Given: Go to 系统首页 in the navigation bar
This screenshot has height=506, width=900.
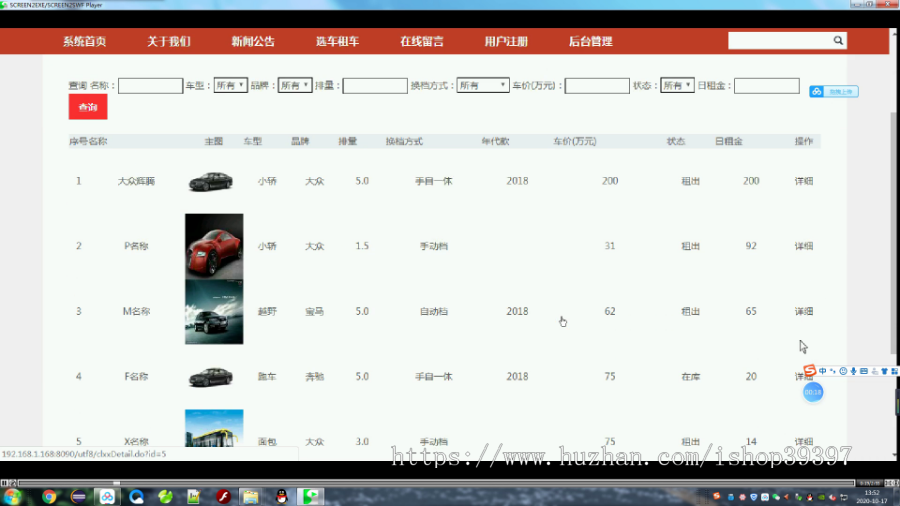Looking at the screenshot, I should [x=84, y=41].
